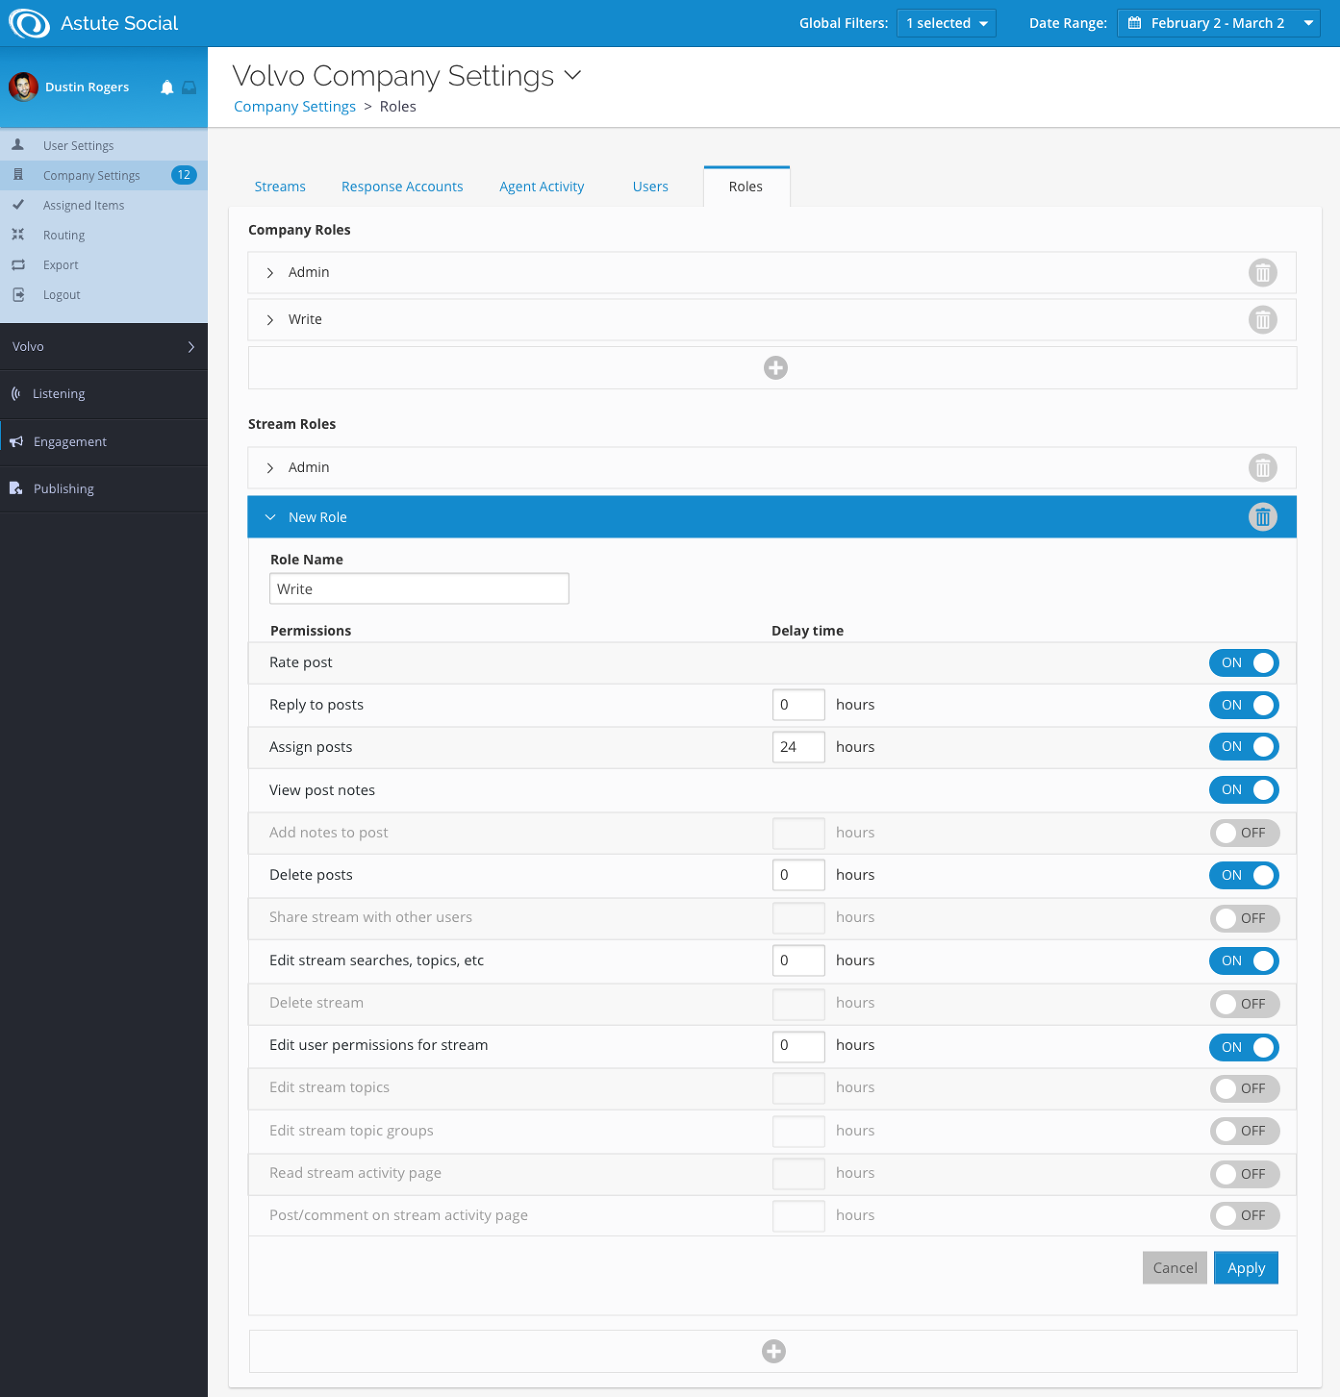The image size is (1340, 1397).
Task: Click the Astute Social logo icon
Action: pos(29,23)
